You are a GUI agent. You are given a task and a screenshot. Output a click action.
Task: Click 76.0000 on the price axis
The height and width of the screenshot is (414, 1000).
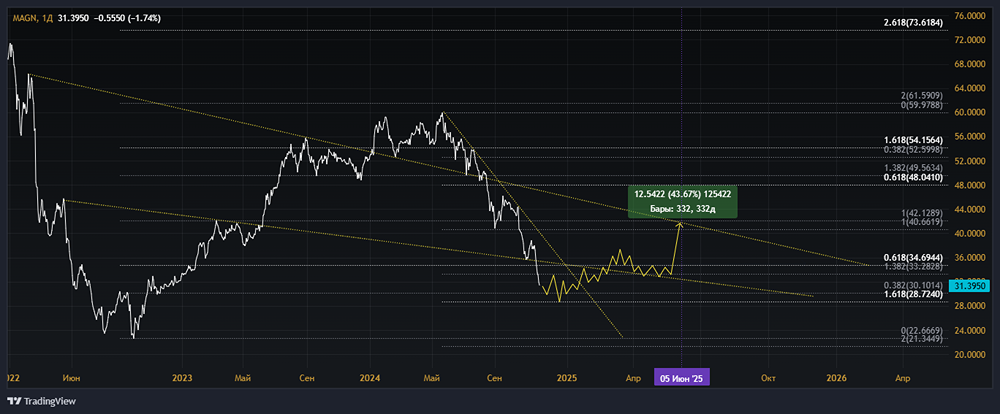pyautogui.click(x=972, y=16)
